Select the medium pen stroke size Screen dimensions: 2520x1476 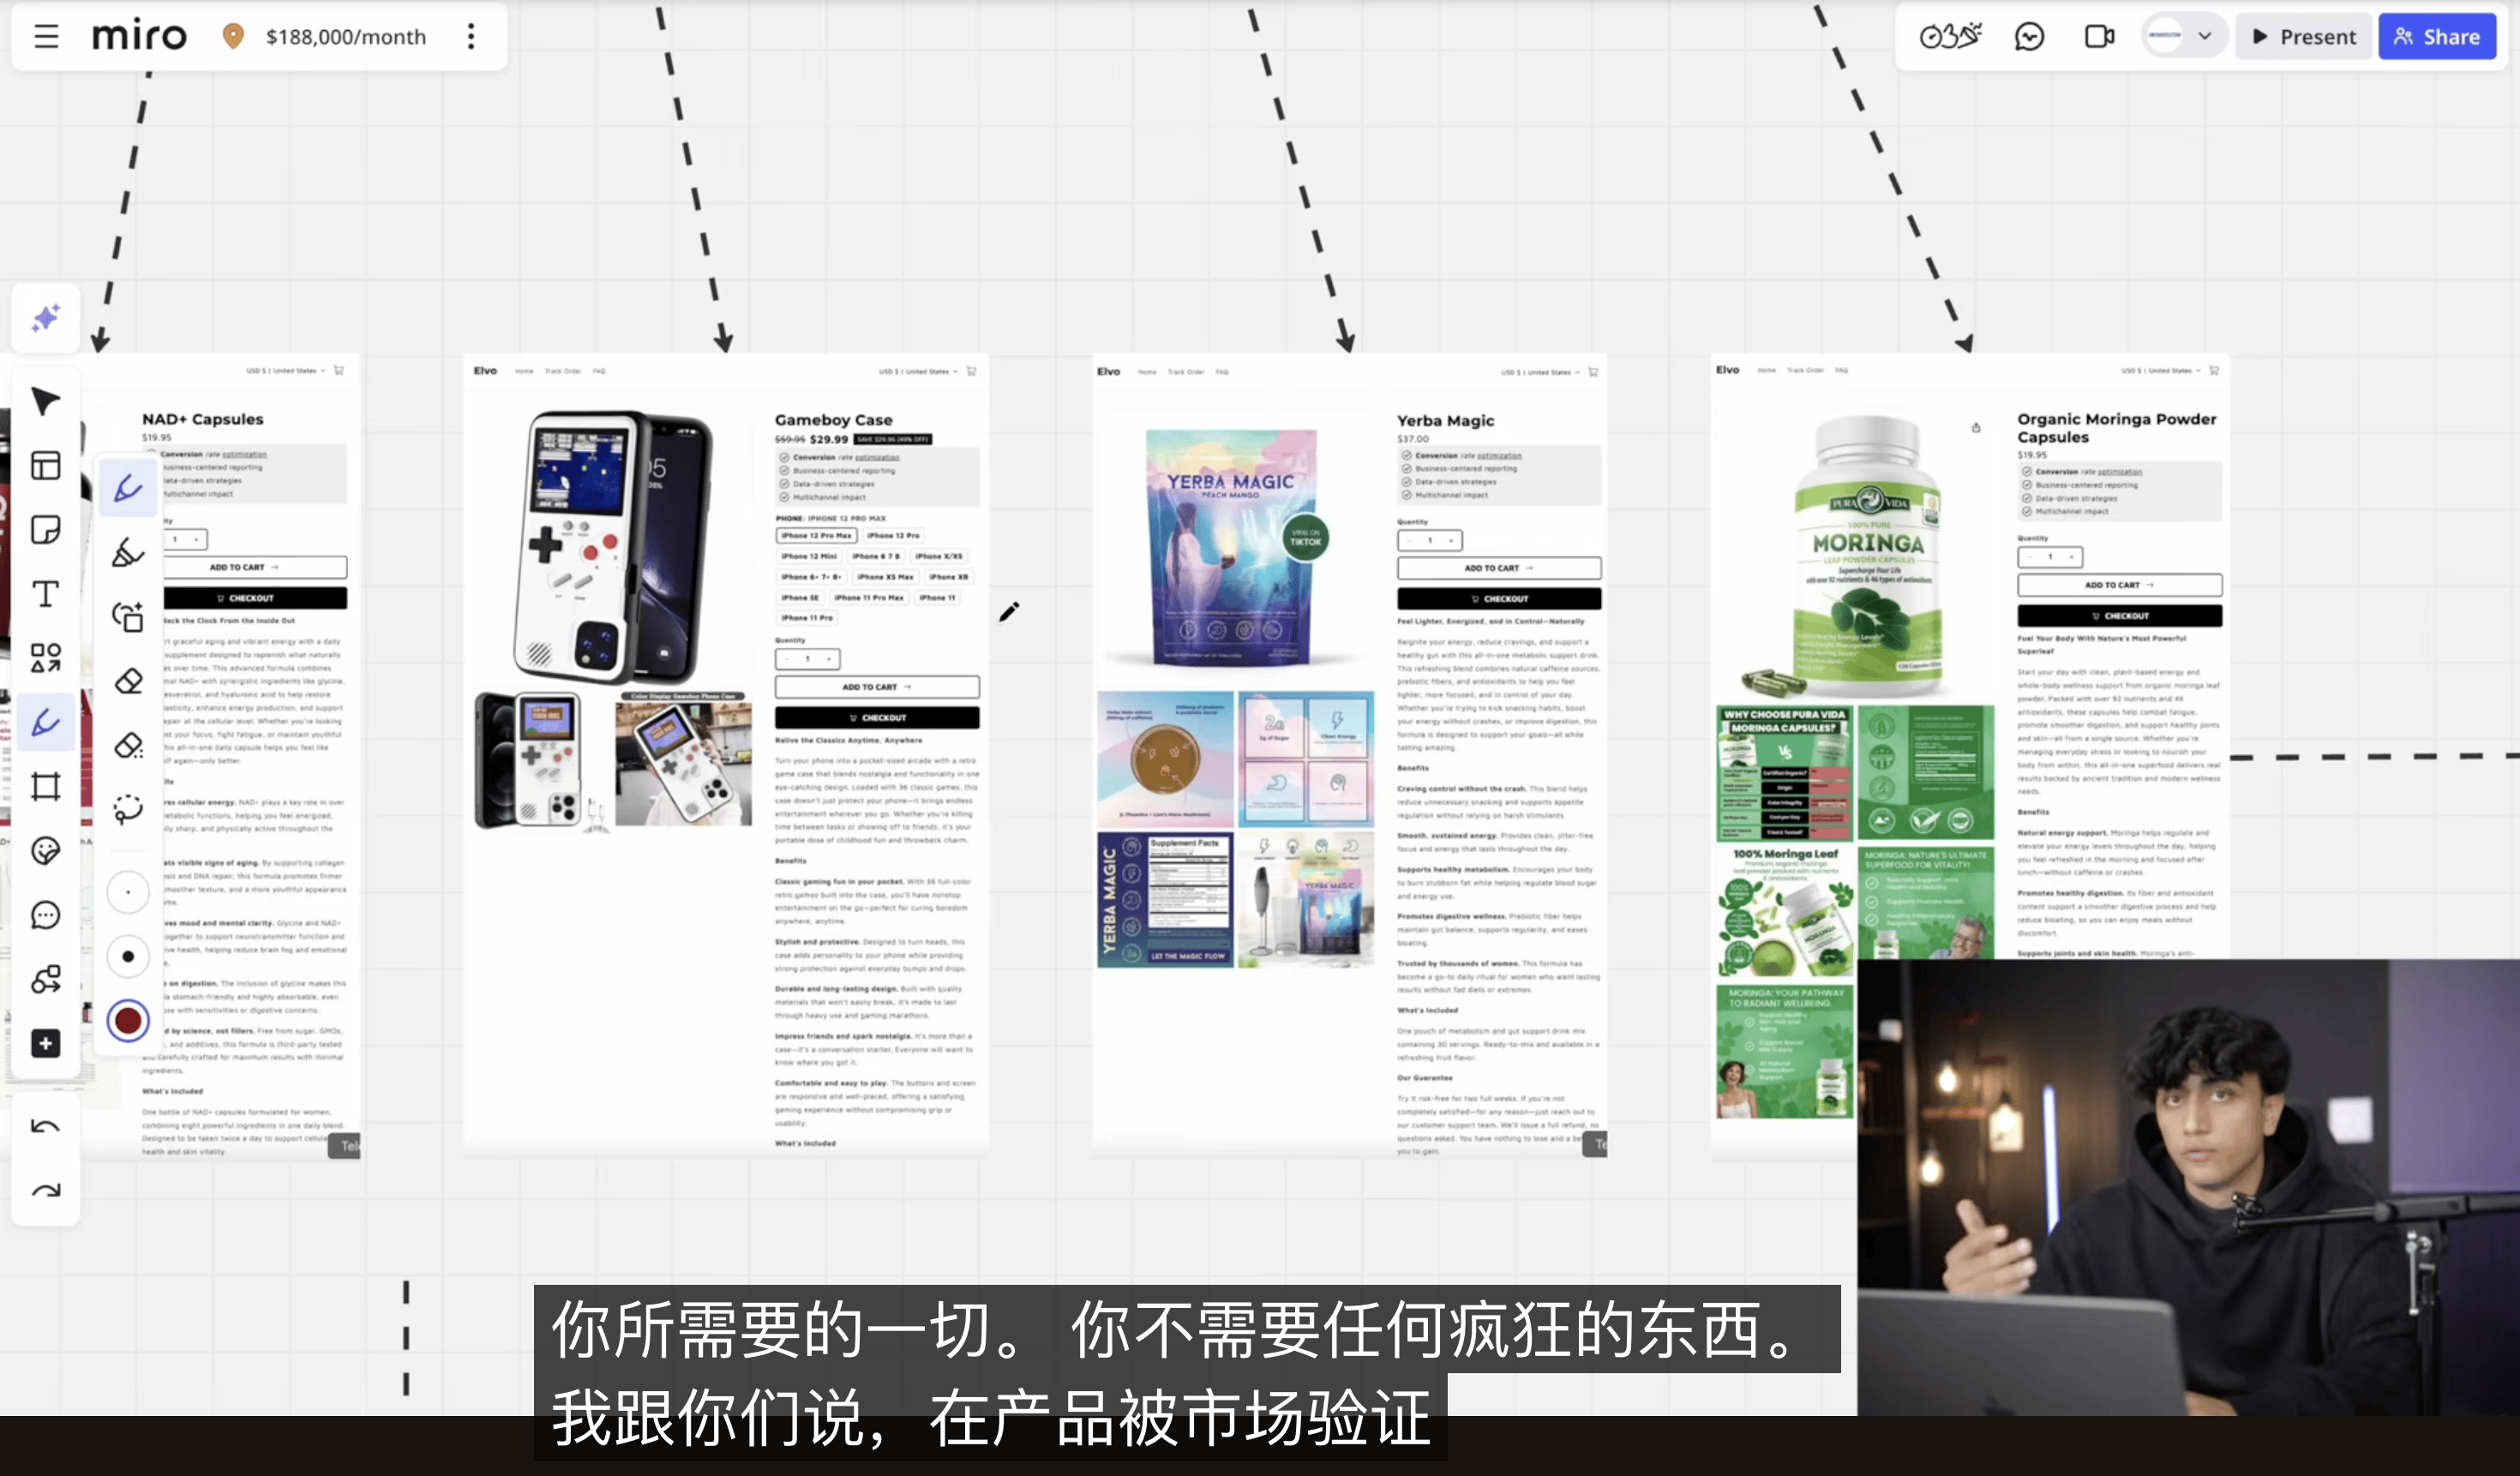coord(128,956)
